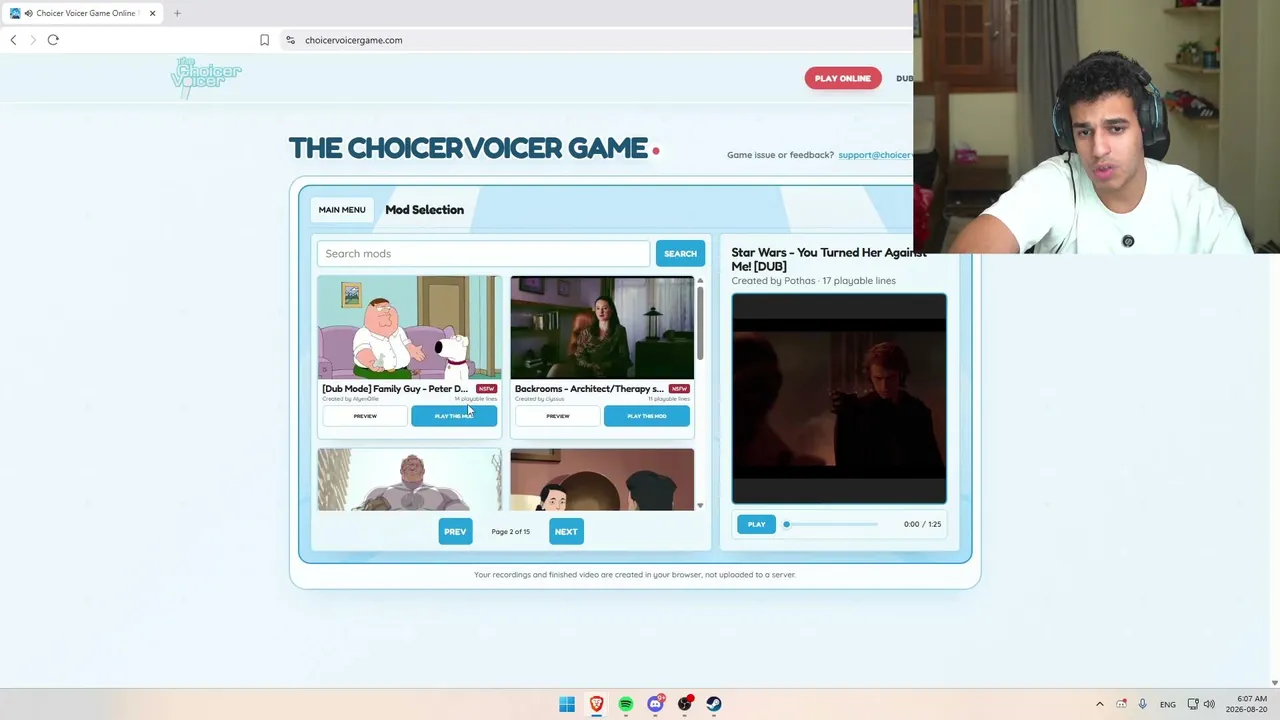Click the Search mods input field
The height and width of the screenshot is (720, 1280).
[483, 254]
